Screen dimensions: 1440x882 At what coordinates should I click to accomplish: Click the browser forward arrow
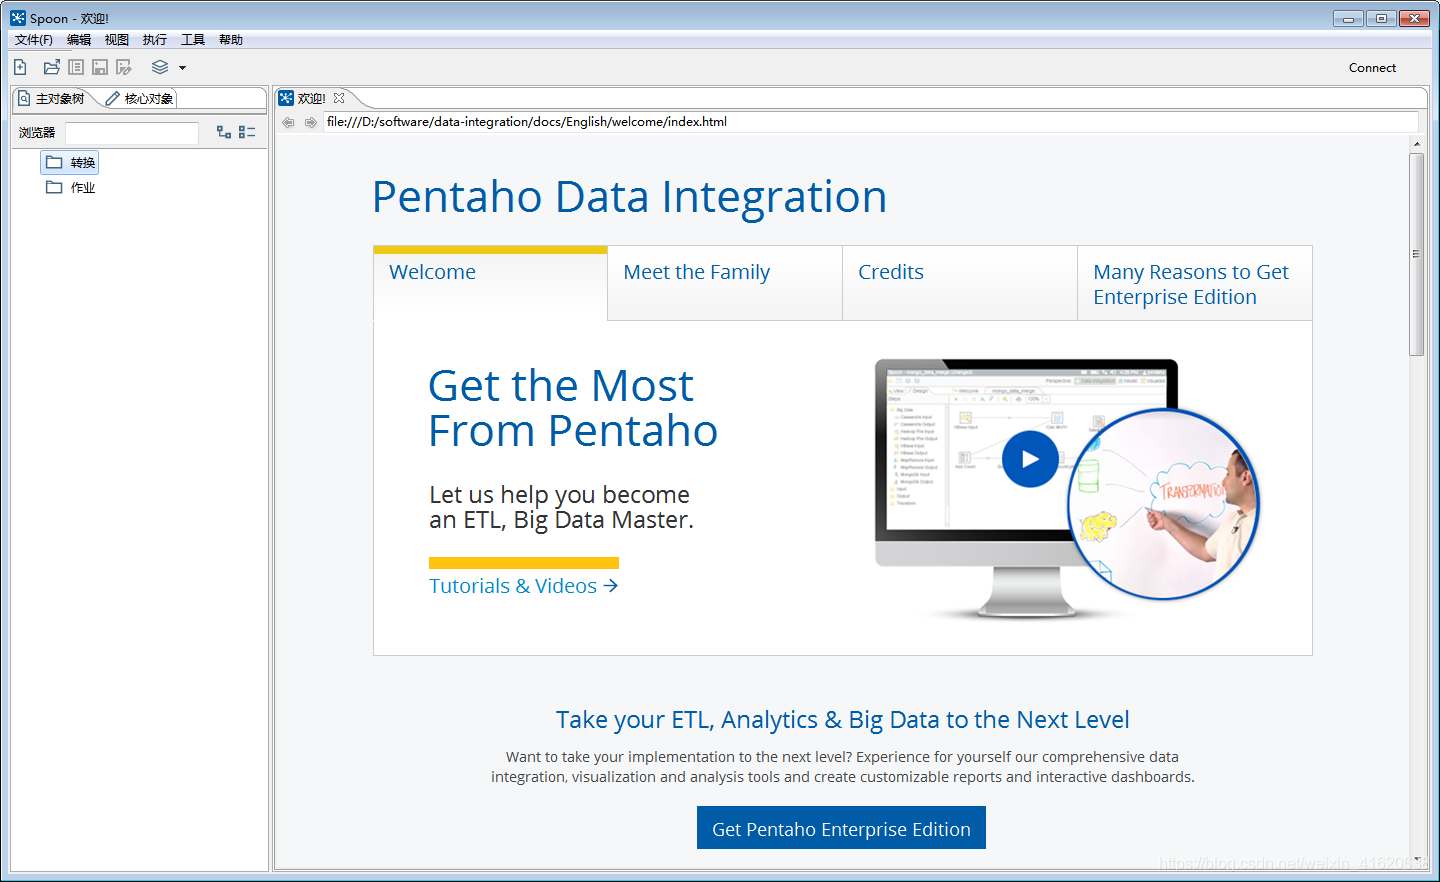click(311, 122)
